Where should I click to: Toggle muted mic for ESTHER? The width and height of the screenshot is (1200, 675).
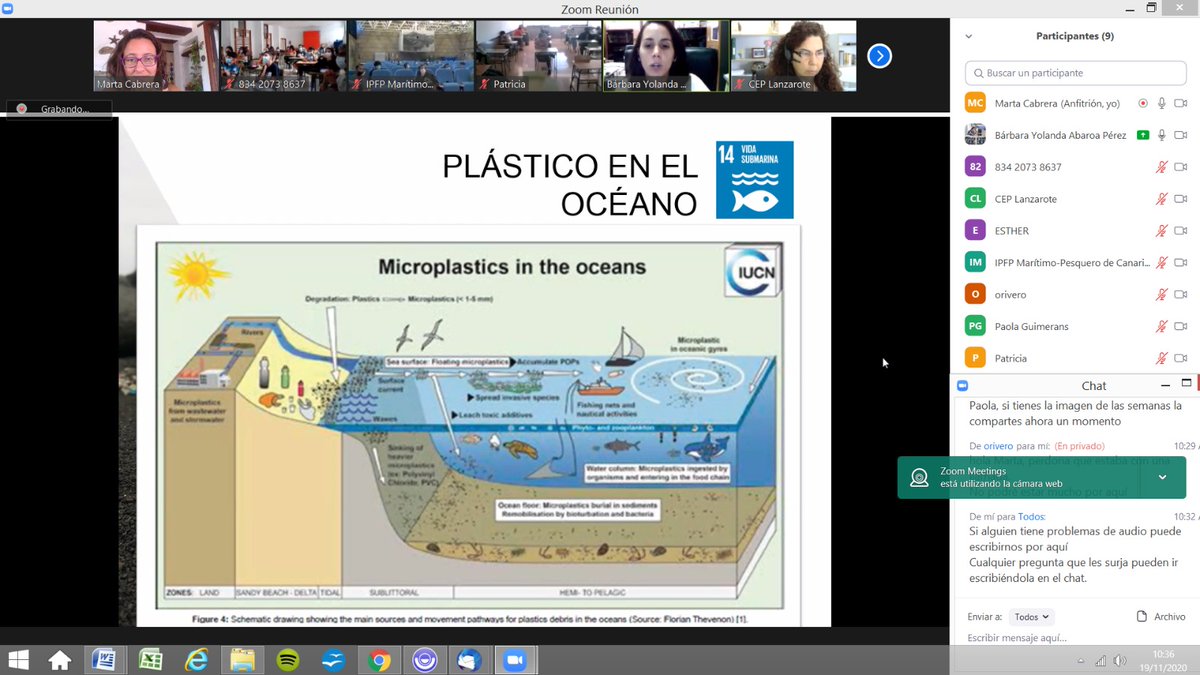coord(1161,231)
